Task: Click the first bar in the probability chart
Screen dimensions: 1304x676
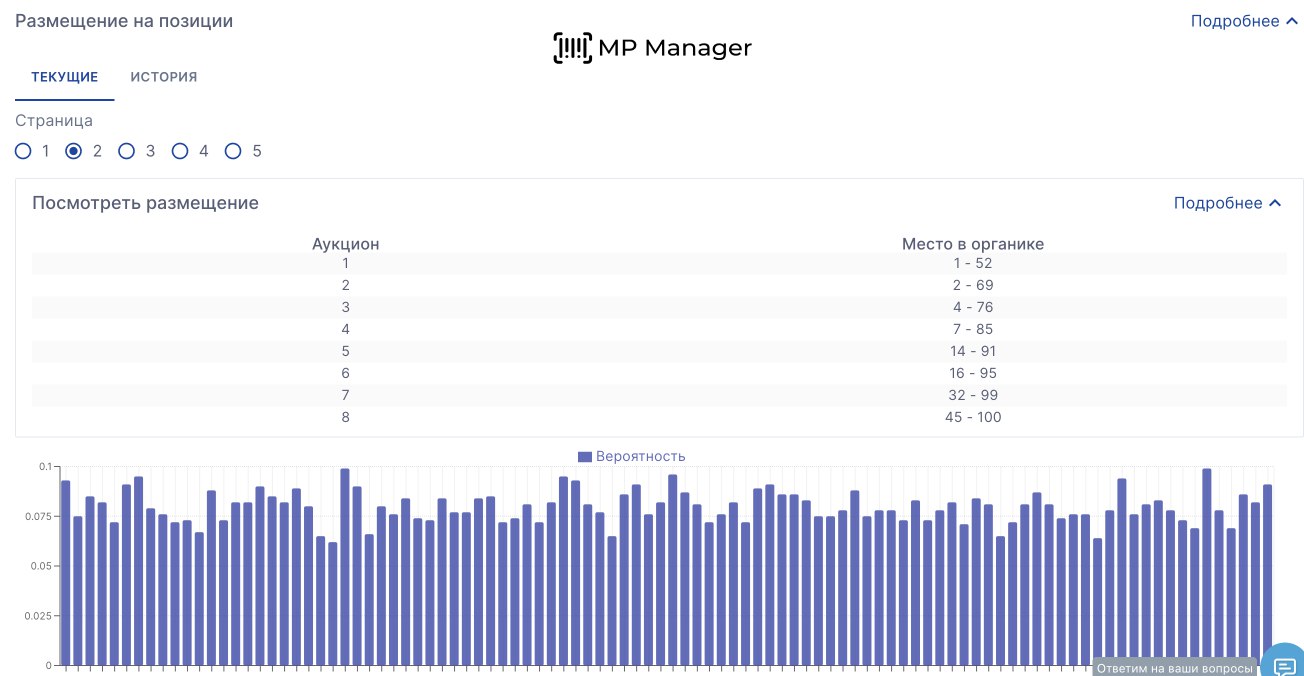Action: 66,572
